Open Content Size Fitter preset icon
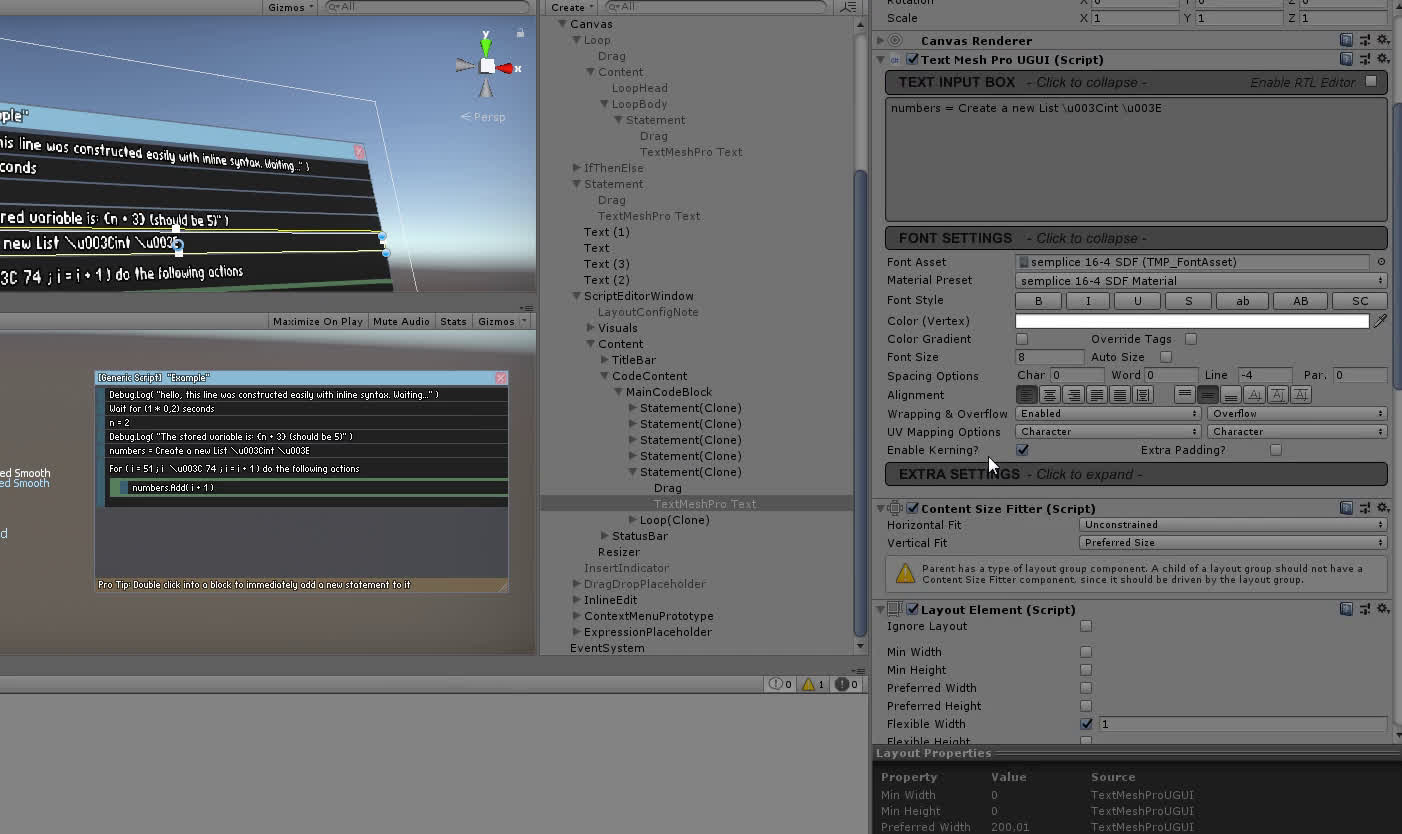The width and height of the screenshot is (1402, 834). click(1365, 509)
